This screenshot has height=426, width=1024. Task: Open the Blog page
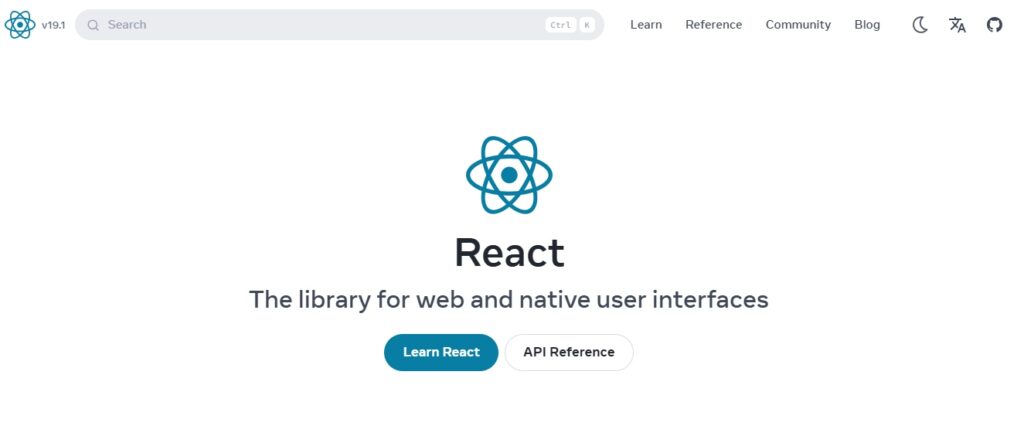[867, 25]
